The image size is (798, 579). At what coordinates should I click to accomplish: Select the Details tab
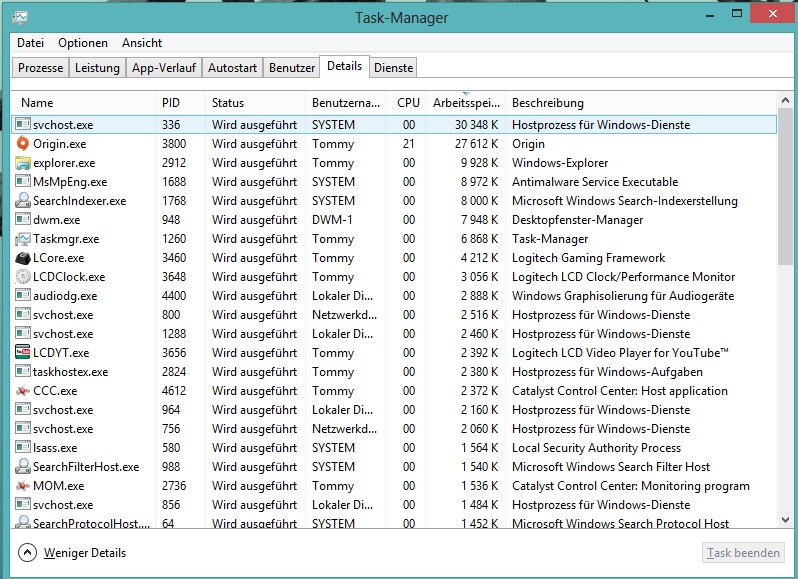(345, 66)
